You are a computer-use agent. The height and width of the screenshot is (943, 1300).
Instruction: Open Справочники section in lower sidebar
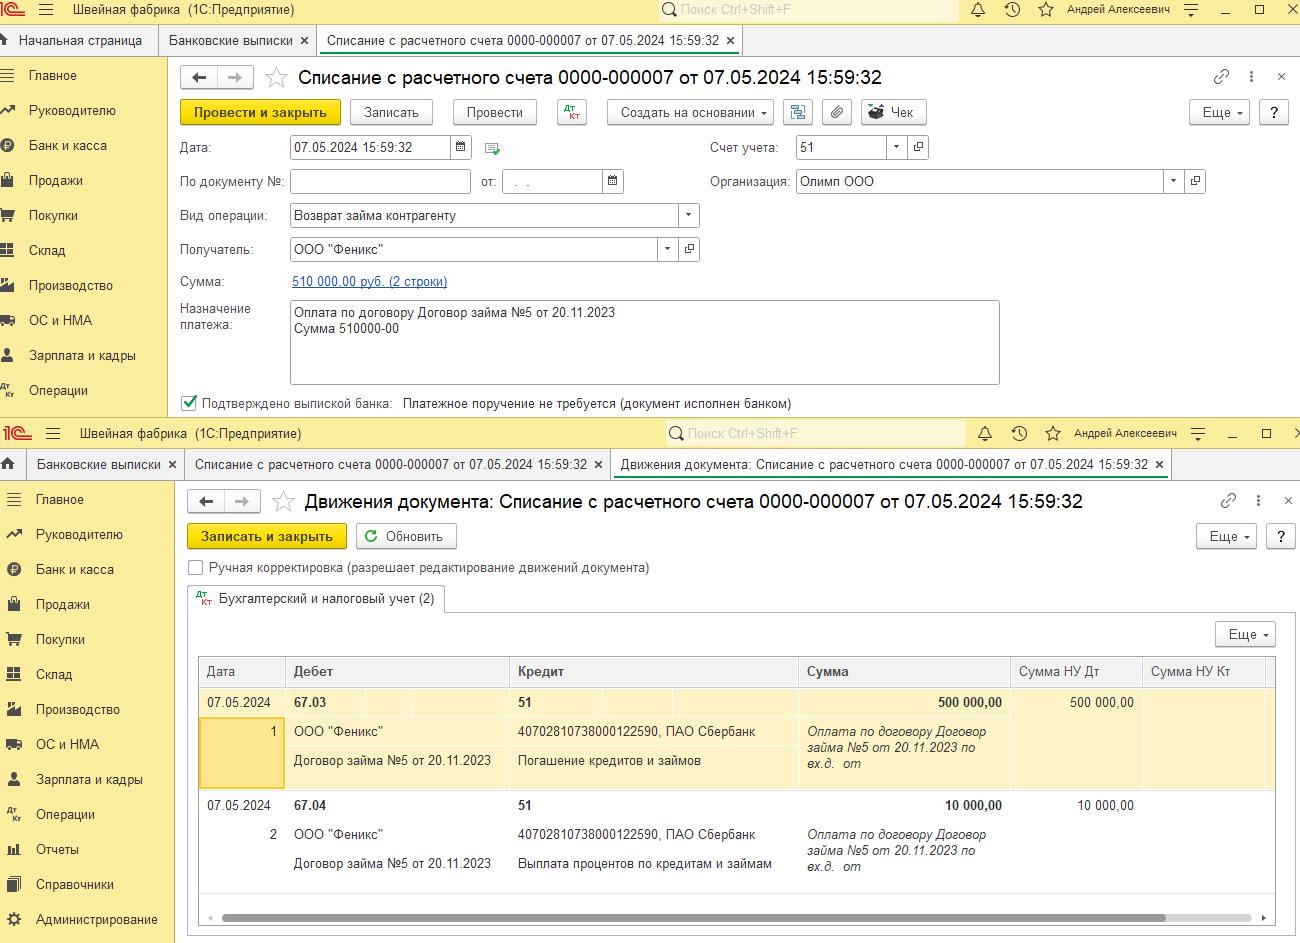pos(74,884)
